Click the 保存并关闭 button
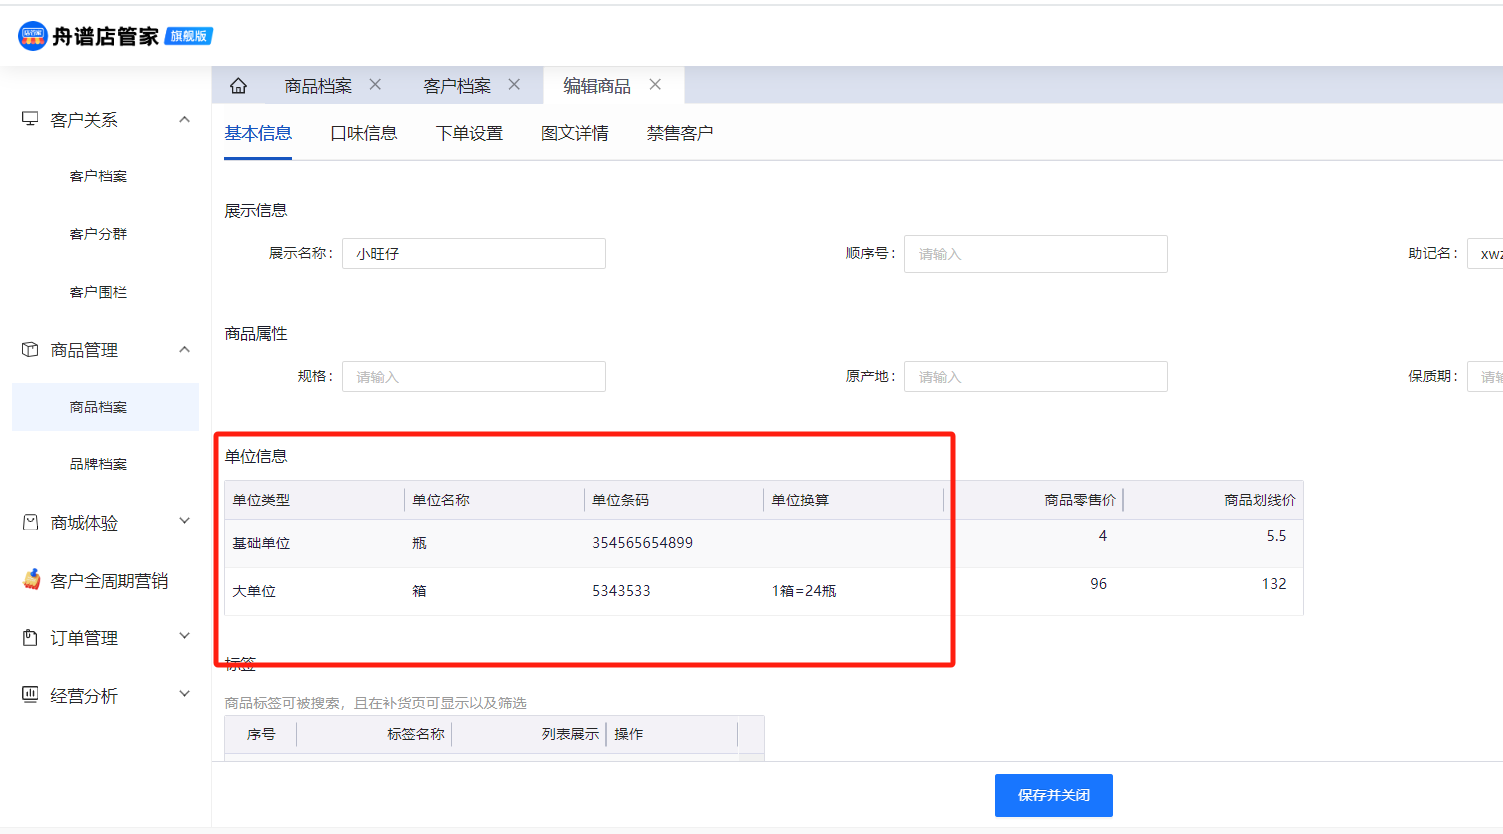 pyautogui.click(x=1053, y=795)
